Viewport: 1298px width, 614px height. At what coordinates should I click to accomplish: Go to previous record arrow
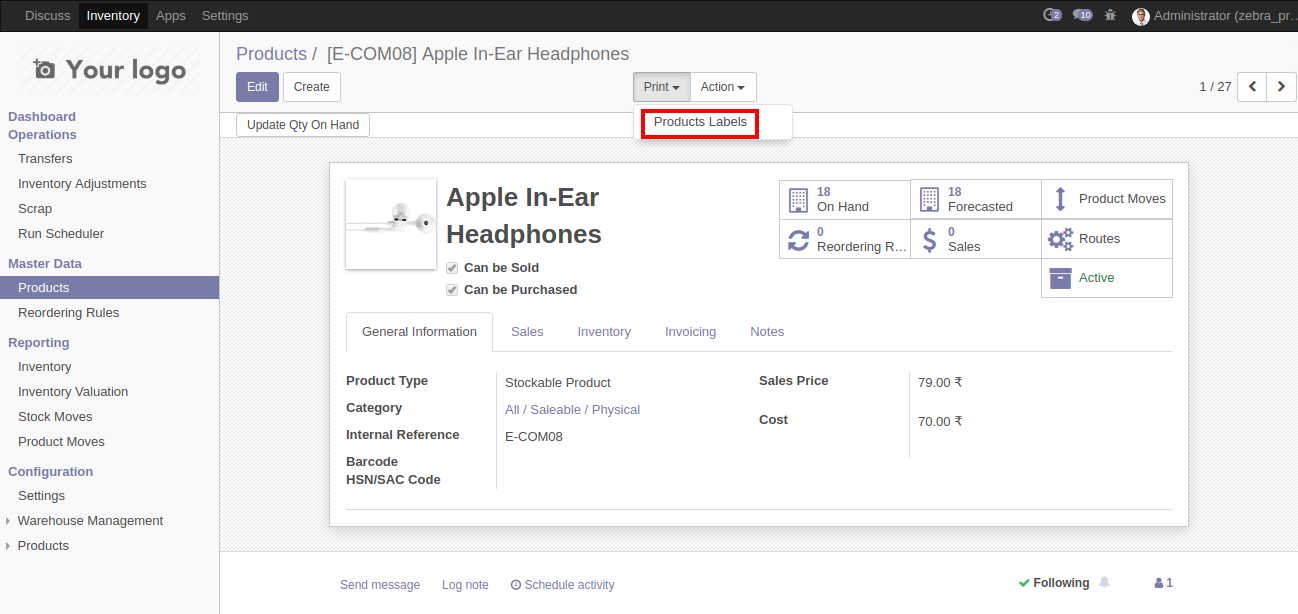tap(1252, 87)
